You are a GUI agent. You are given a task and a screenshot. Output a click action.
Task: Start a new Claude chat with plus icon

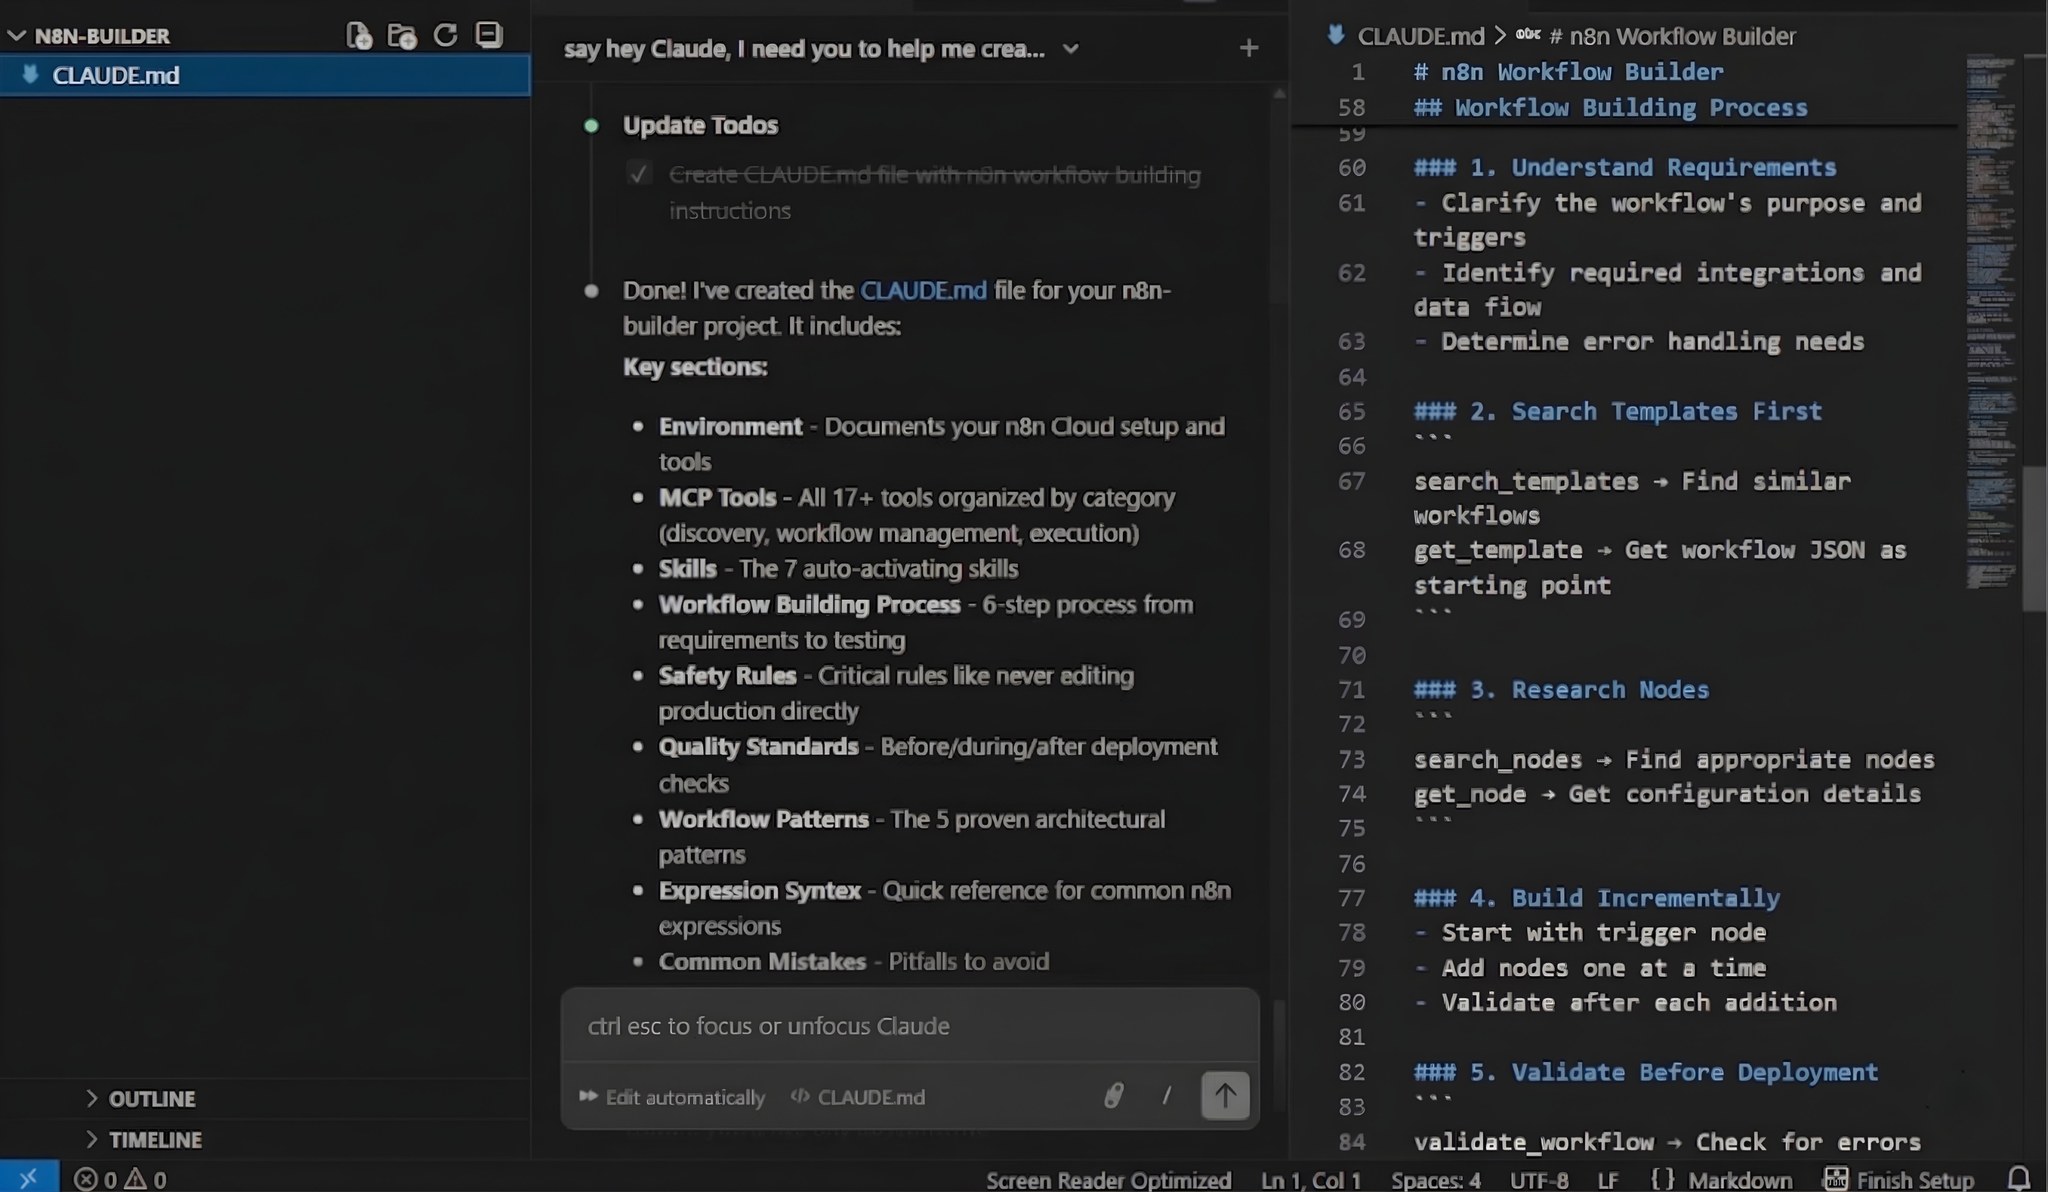click(1248, 48)
